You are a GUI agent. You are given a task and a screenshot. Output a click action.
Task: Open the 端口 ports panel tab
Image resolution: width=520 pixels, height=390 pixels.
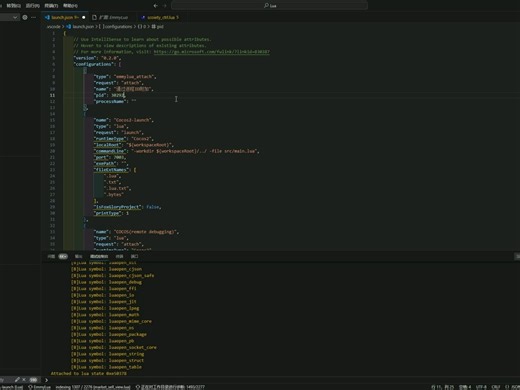tap(134, 256)
